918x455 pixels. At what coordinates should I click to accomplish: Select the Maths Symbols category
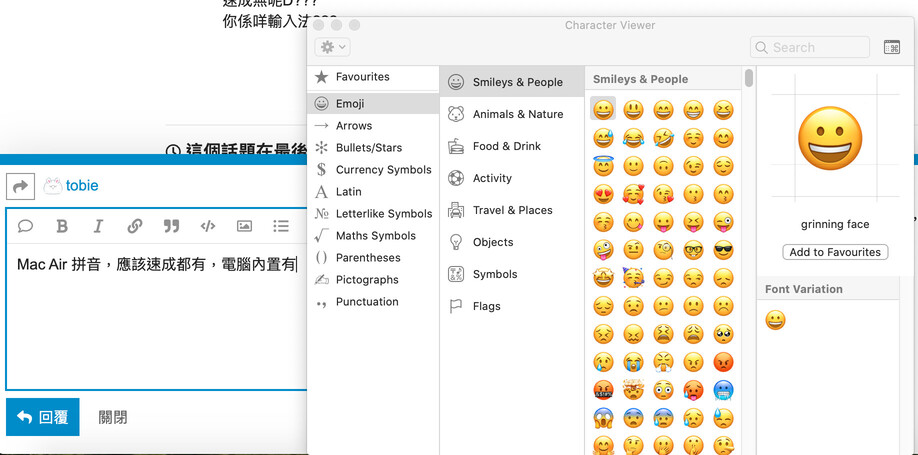coord(373,236)
